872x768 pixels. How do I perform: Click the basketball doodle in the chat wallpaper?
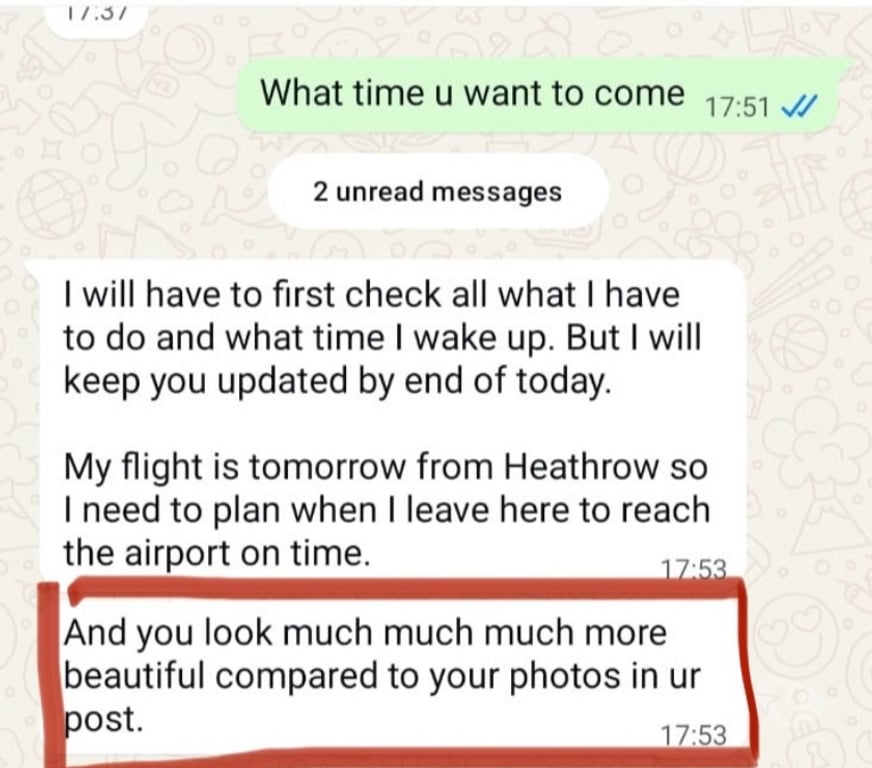click(x=797, y=341)
